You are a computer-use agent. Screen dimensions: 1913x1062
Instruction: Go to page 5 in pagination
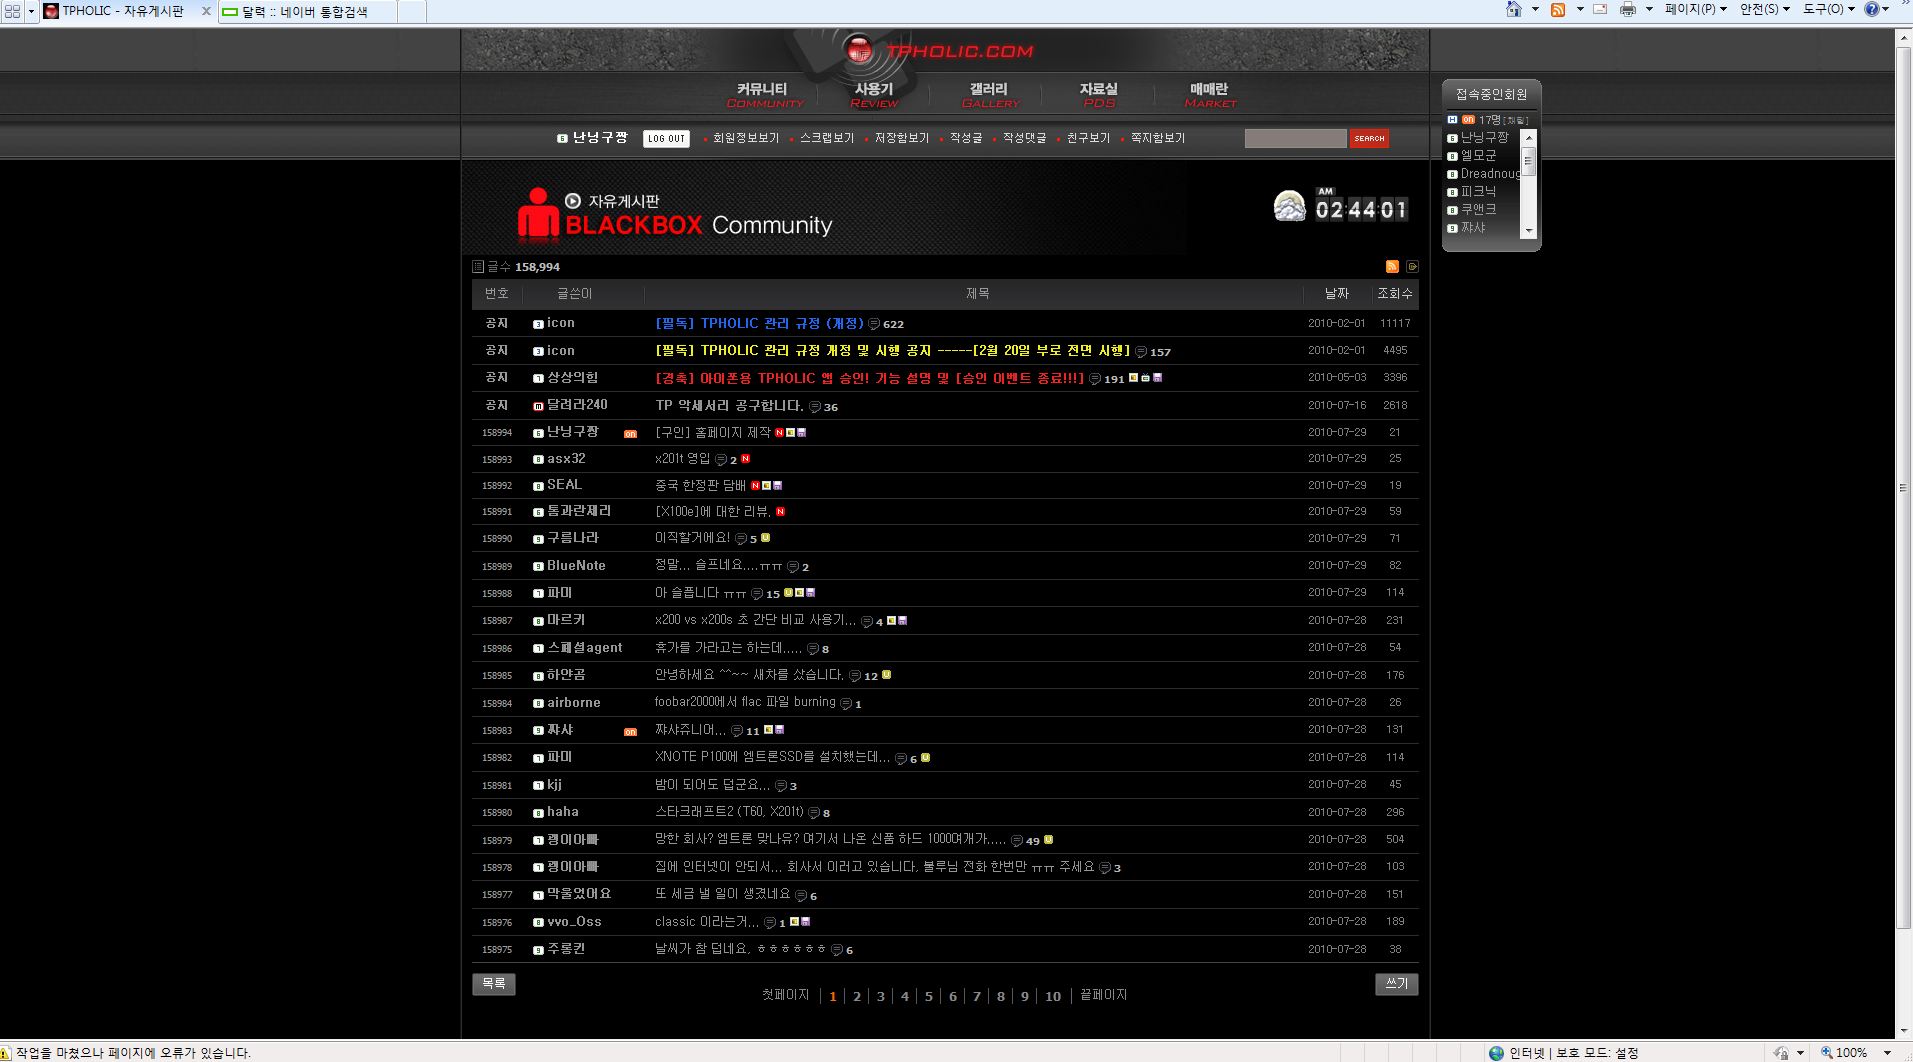tap(928, 996)
